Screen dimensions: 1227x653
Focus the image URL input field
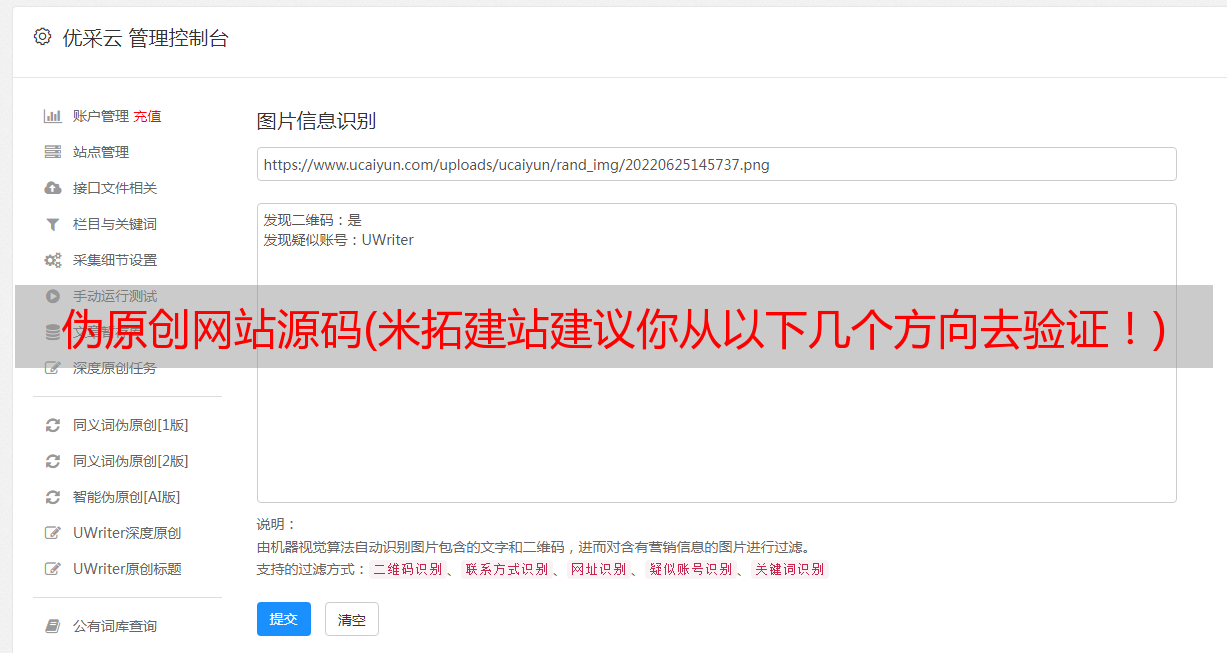pos(716,164)
